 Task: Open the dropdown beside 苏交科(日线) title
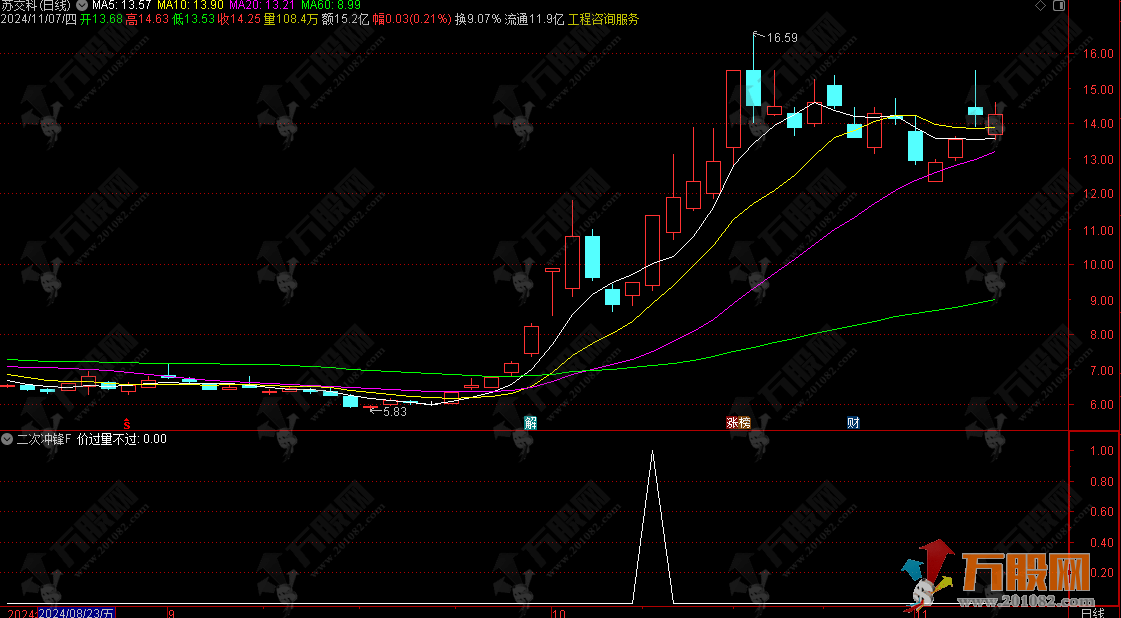click(83, 6)
